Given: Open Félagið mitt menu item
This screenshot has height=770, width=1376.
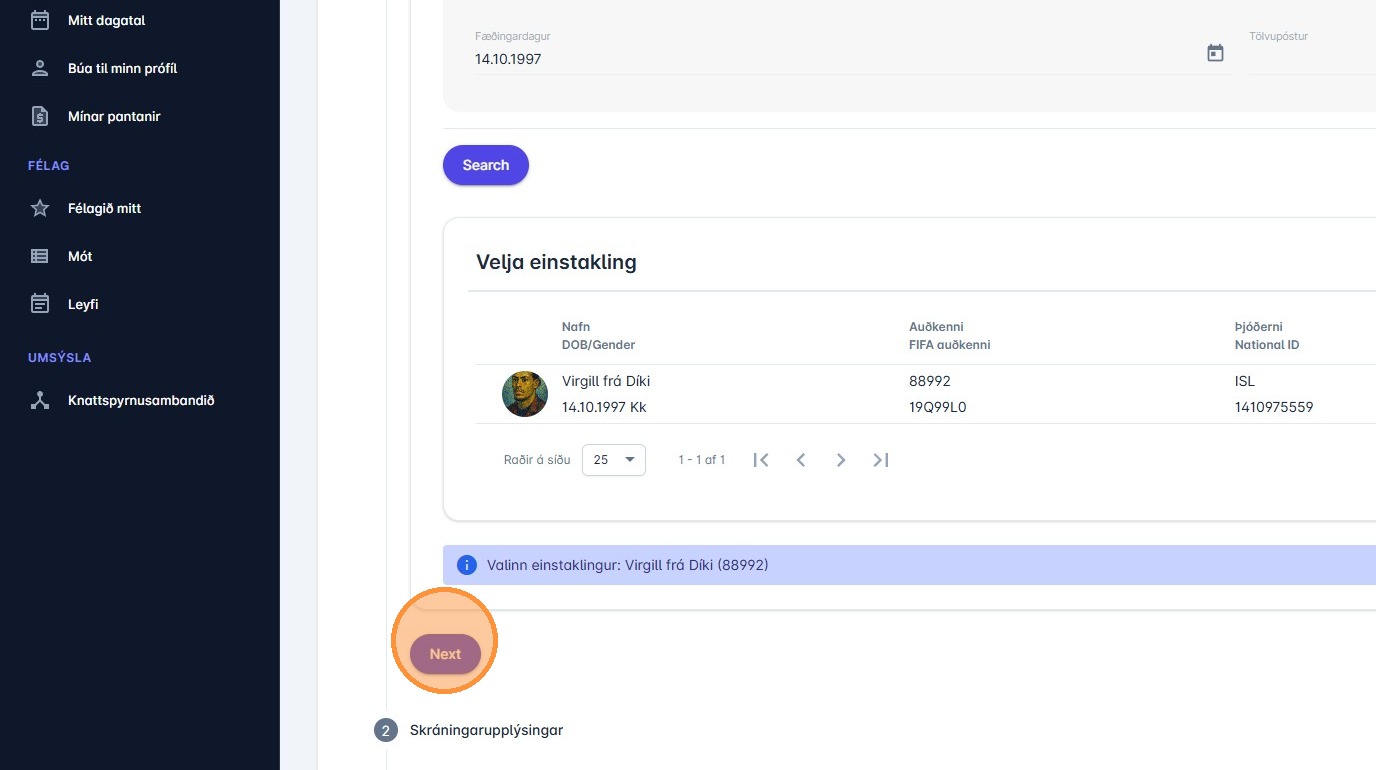Looking at the screenshot, I should (x=104, y=208).
